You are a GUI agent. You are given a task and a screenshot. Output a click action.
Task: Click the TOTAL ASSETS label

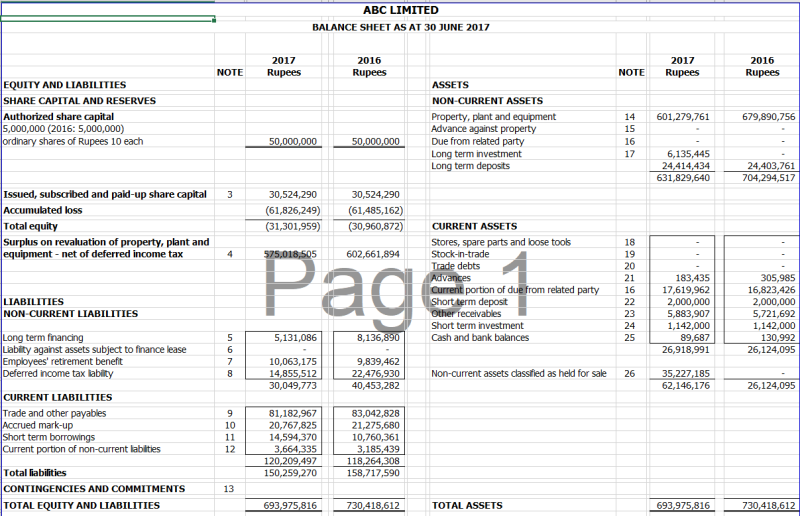click(467, 505)
